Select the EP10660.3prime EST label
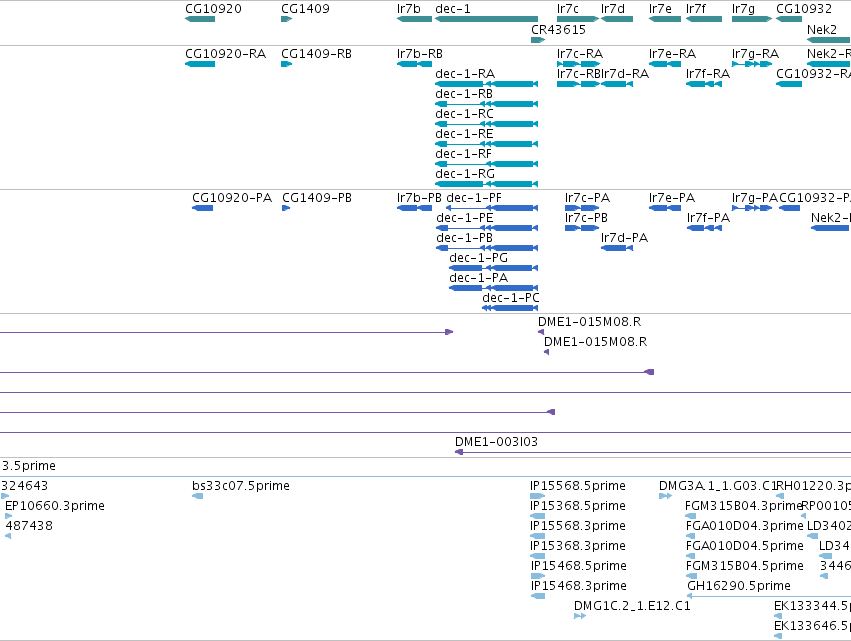This screenshot has height=641, width=851. click(55, 506)
